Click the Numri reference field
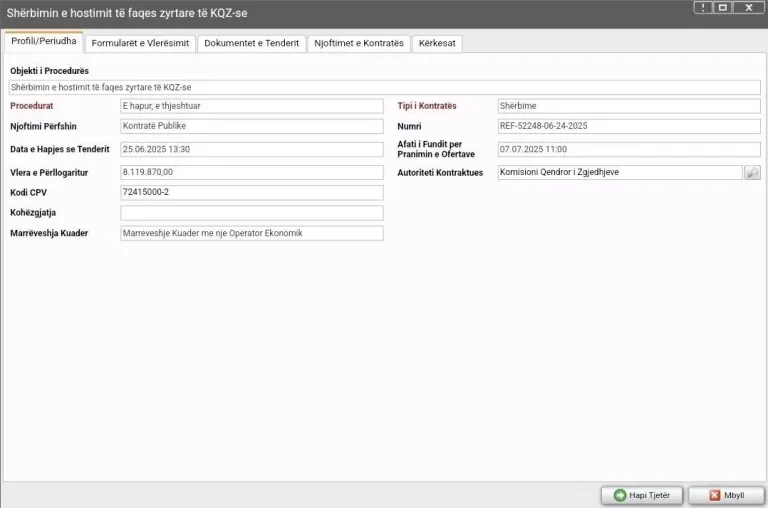 (628, 126)
